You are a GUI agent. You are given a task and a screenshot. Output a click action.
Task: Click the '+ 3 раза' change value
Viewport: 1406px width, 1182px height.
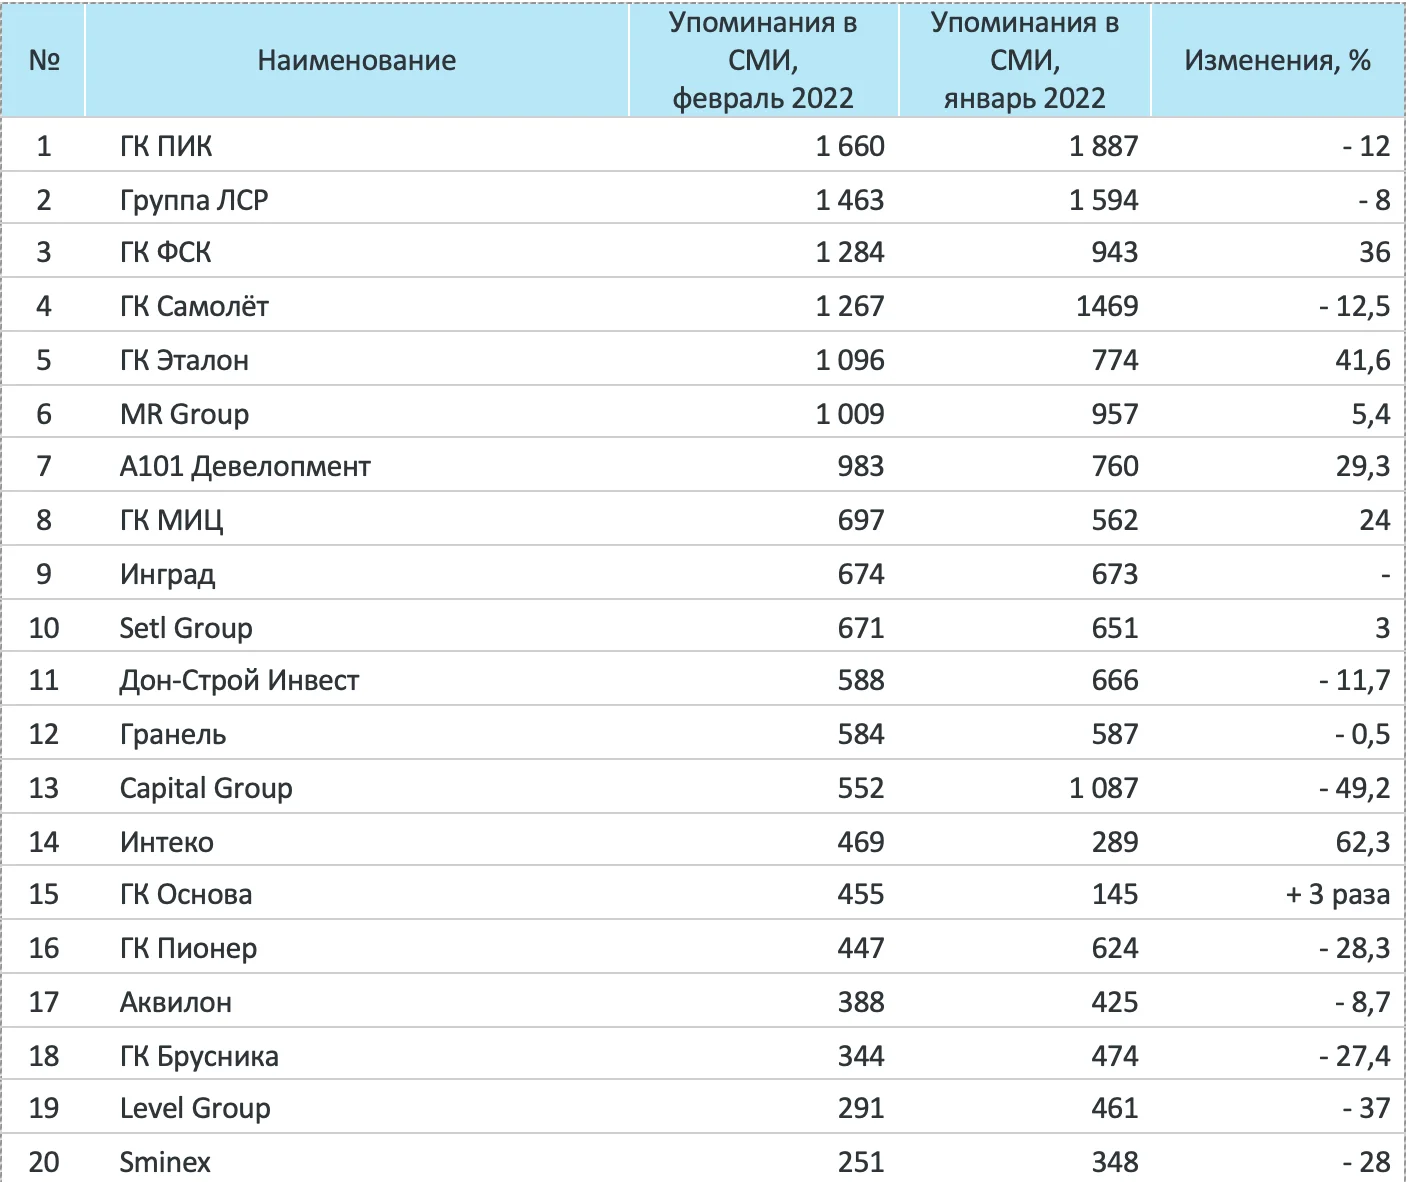[1337, 894]
